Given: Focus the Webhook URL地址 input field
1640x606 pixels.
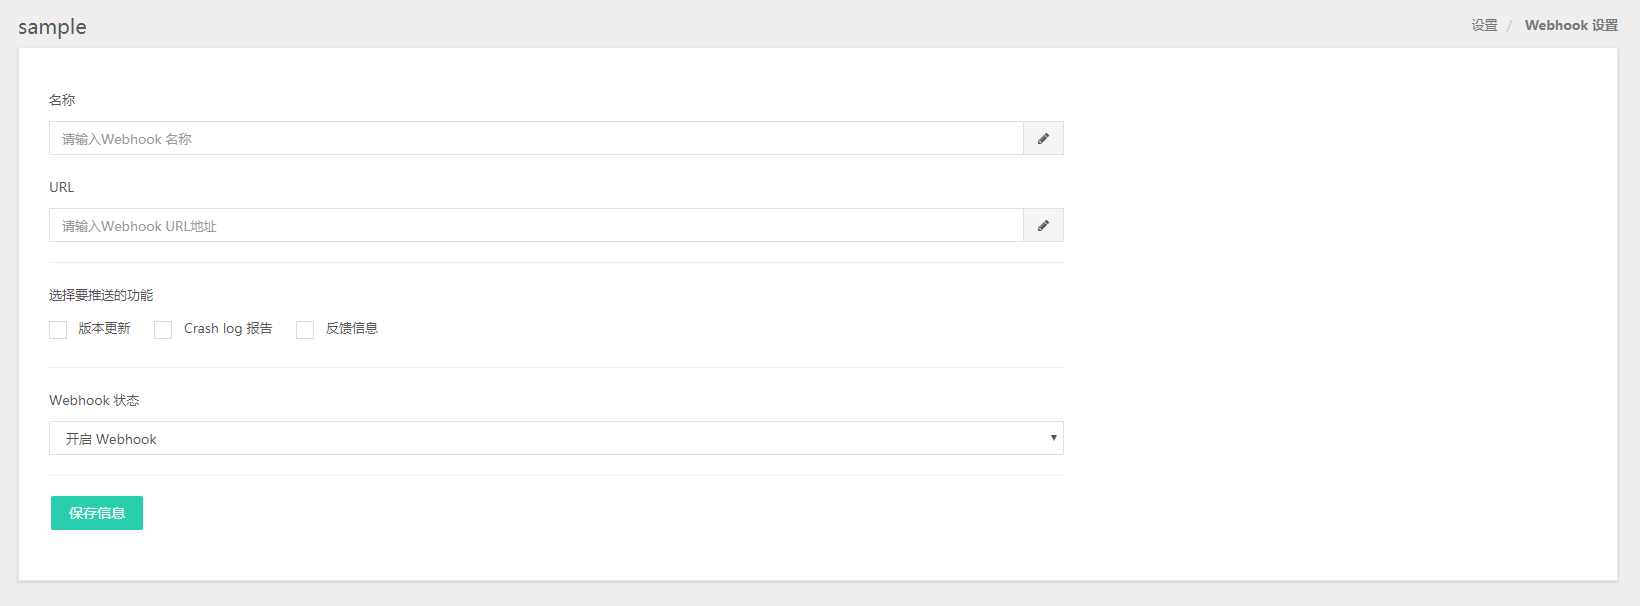Looking at the screenshot, I should point(536,225).
